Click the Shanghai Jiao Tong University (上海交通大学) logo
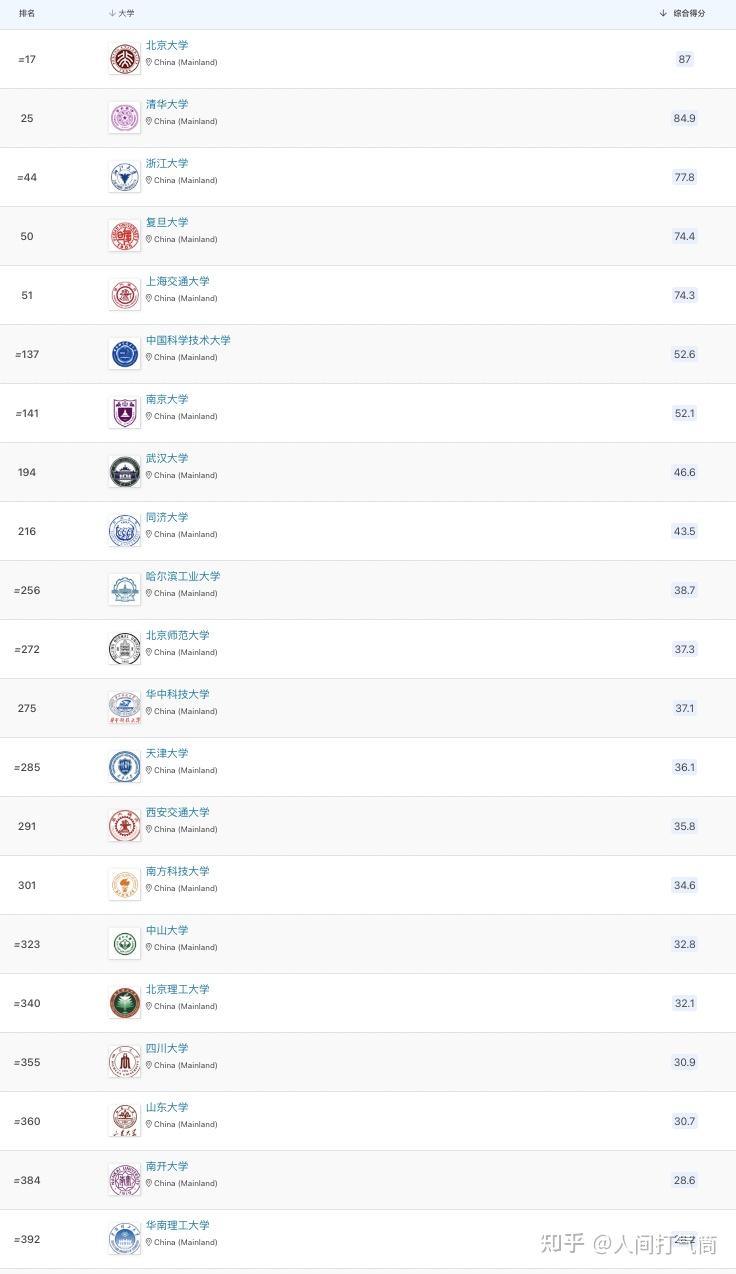736x1274 pixels. [125, 295]
